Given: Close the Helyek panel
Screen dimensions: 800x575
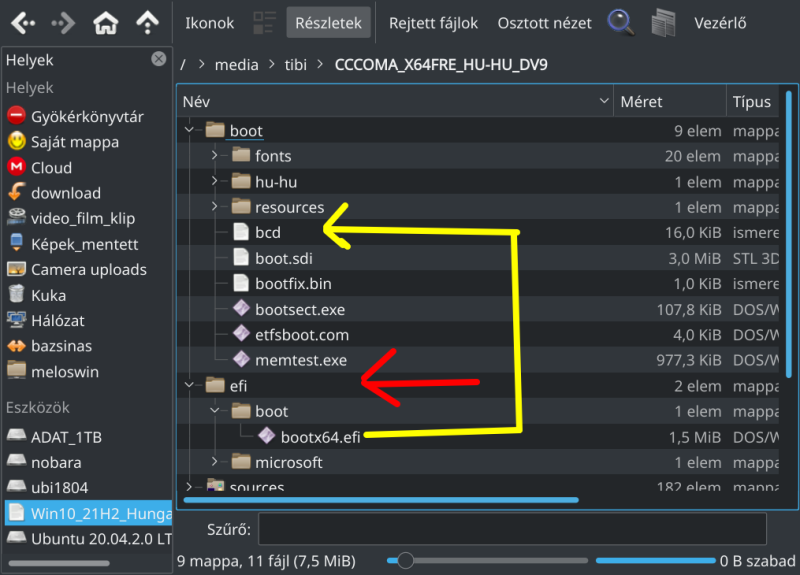Looking at the screenshot, I should (x=159, y=59).
